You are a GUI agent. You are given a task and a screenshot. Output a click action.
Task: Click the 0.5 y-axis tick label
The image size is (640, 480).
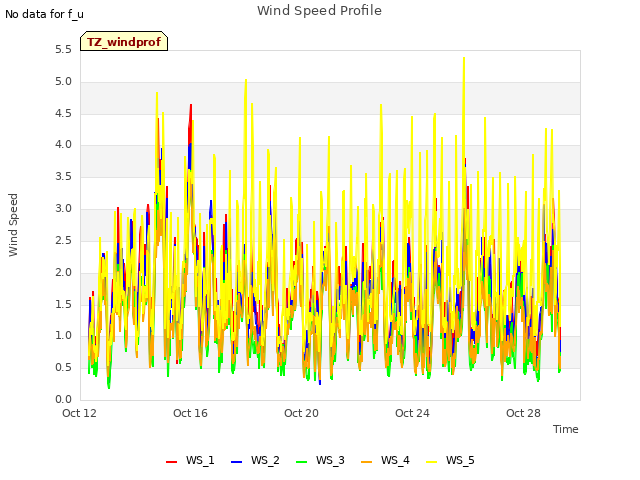coord(63,367)
